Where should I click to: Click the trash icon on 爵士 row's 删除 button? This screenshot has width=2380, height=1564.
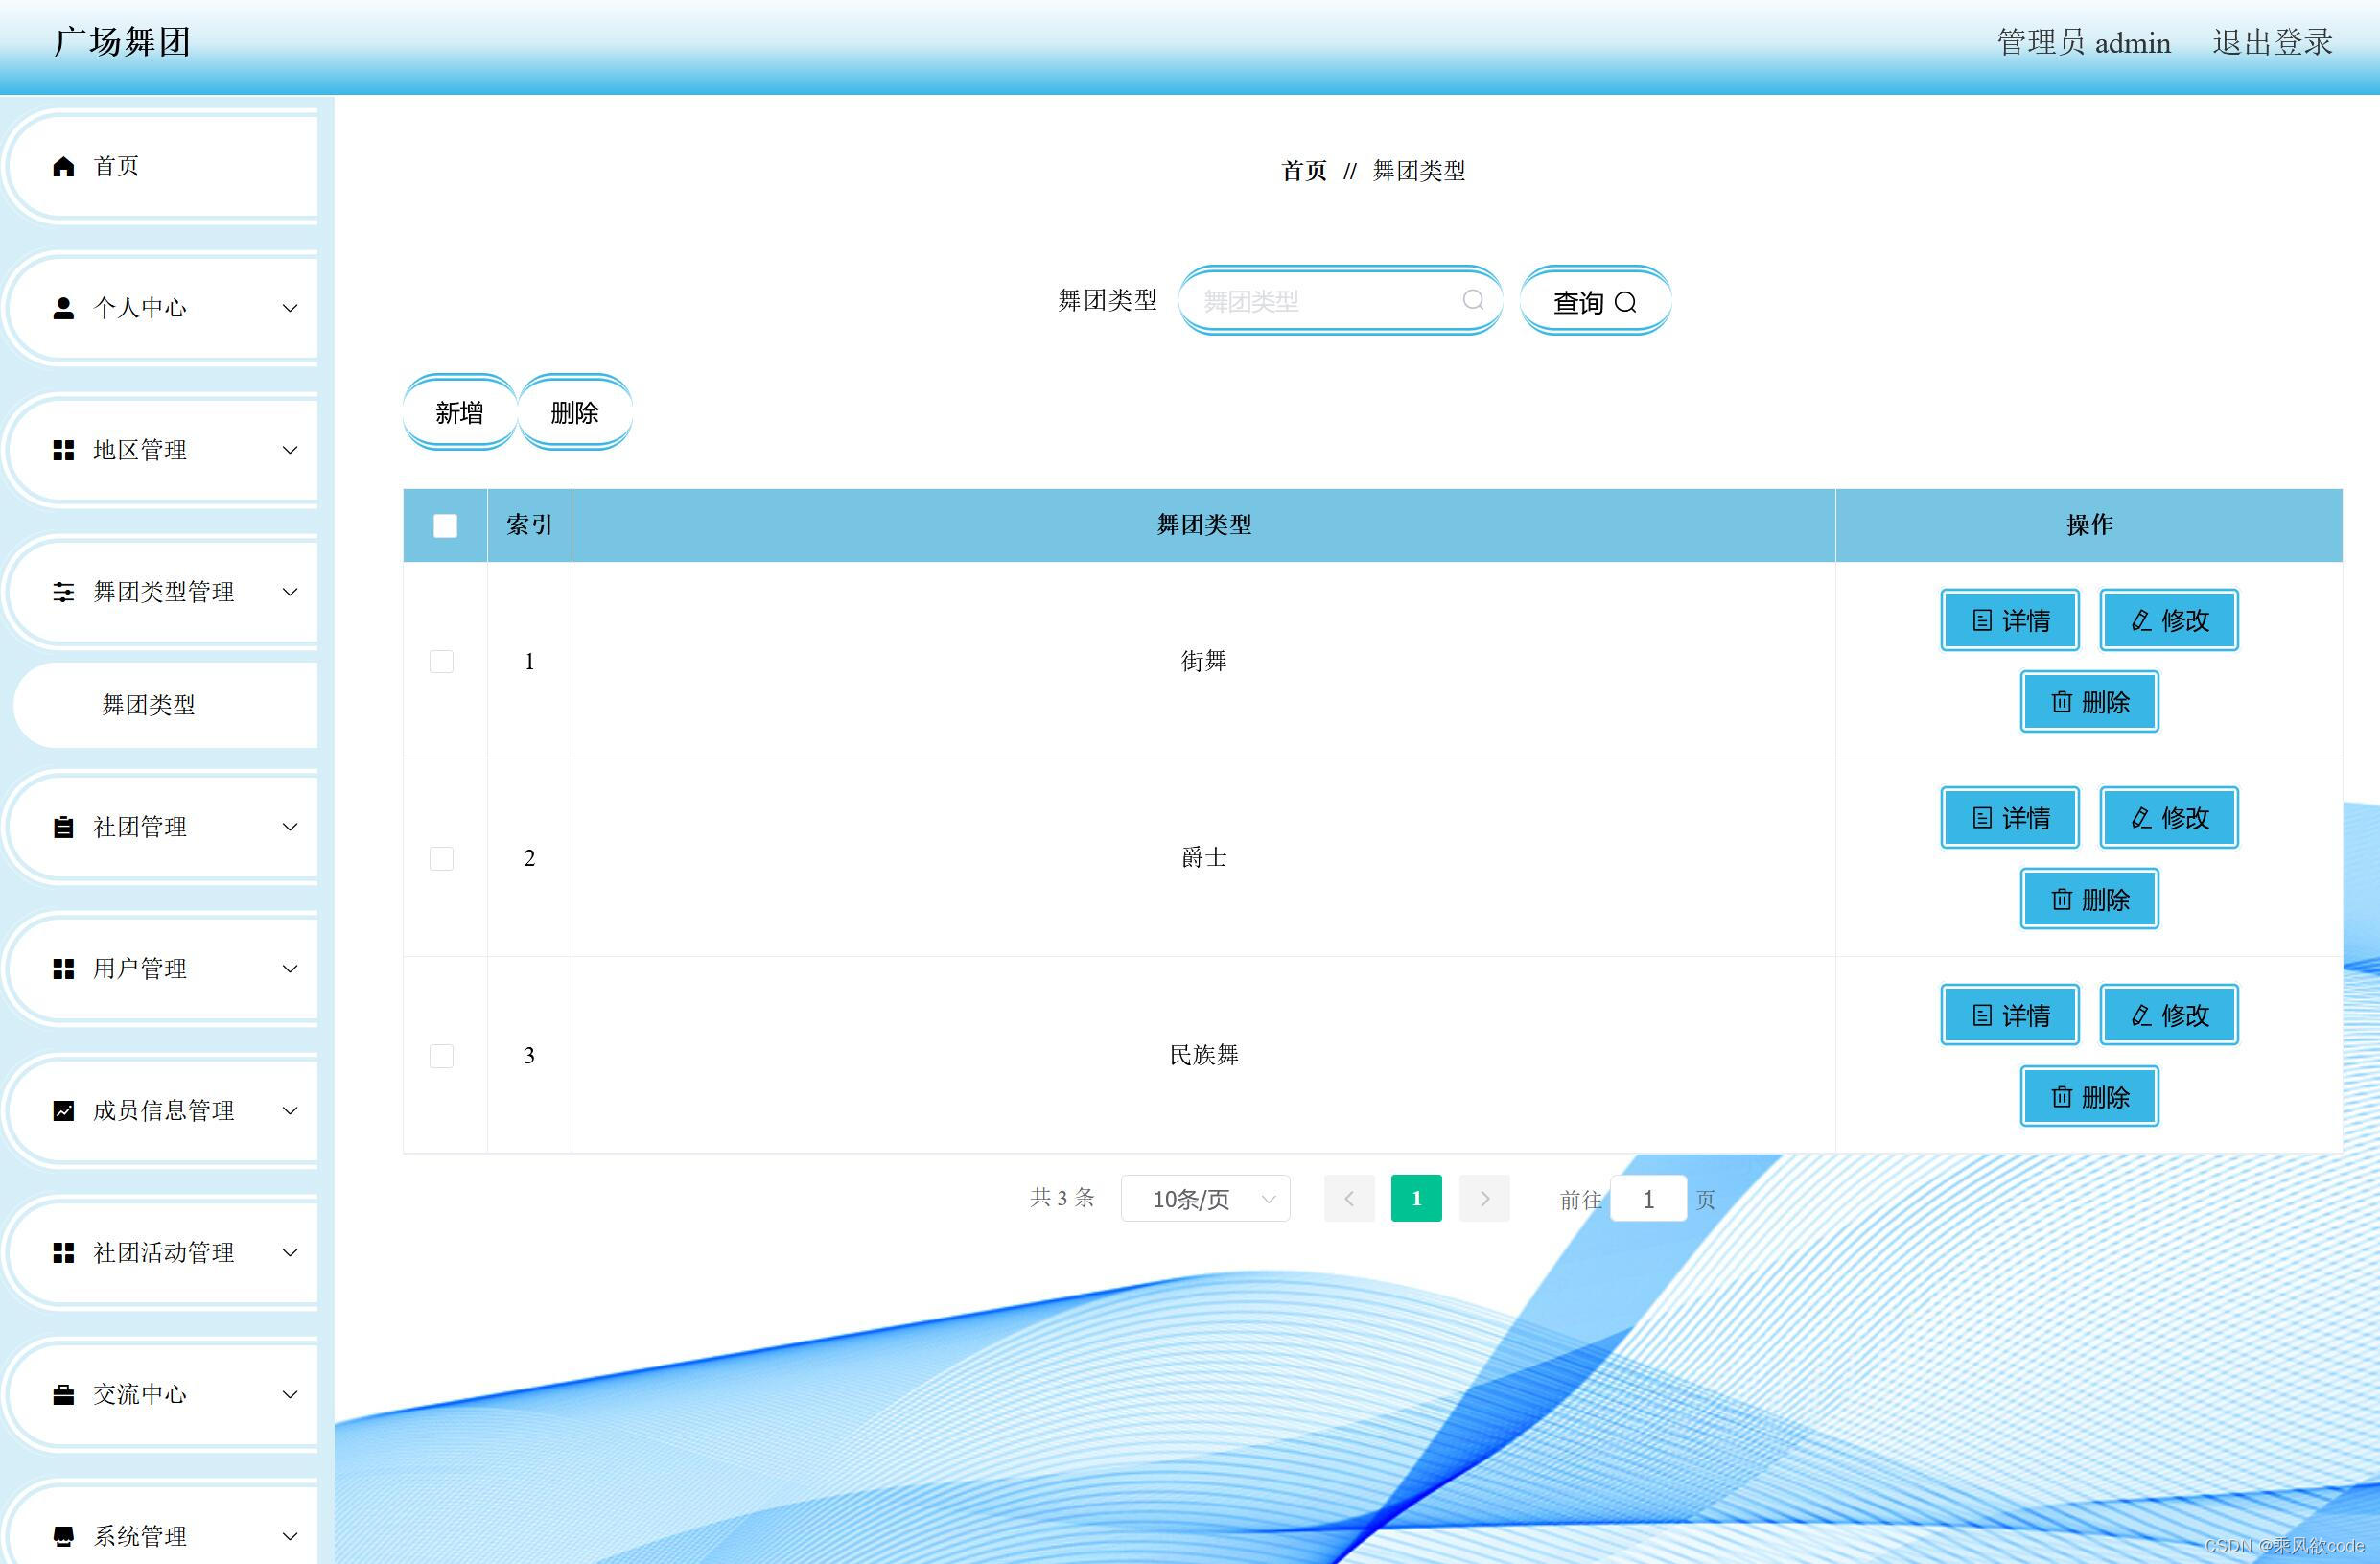(2061, 899)
